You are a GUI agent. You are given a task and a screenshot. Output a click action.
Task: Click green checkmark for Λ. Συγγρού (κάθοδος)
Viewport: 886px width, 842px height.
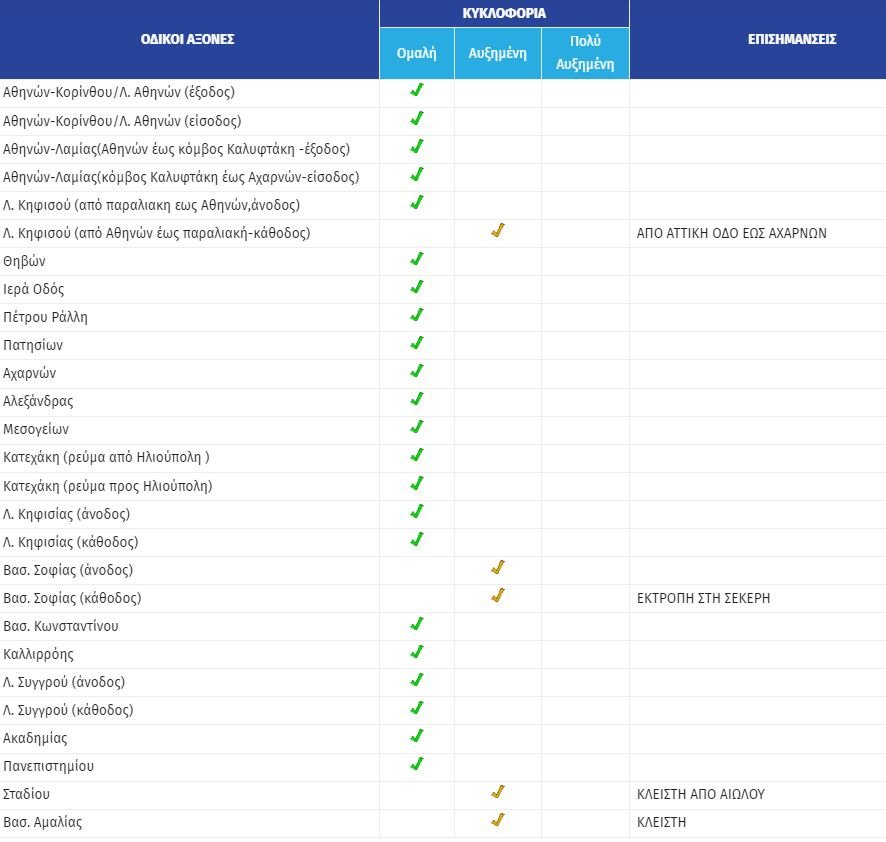[417, 708]
